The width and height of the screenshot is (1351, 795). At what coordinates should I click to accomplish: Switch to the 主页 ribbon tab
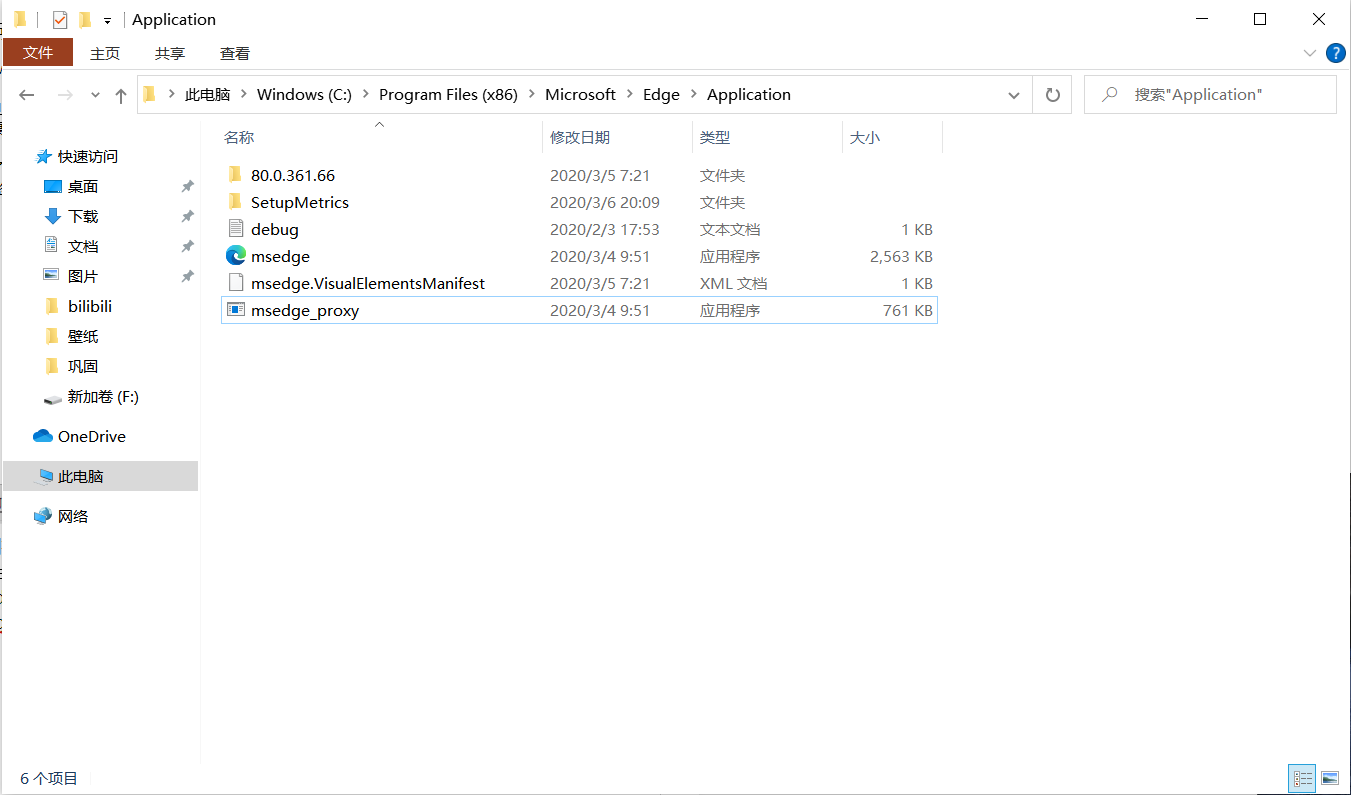point(105,53)
